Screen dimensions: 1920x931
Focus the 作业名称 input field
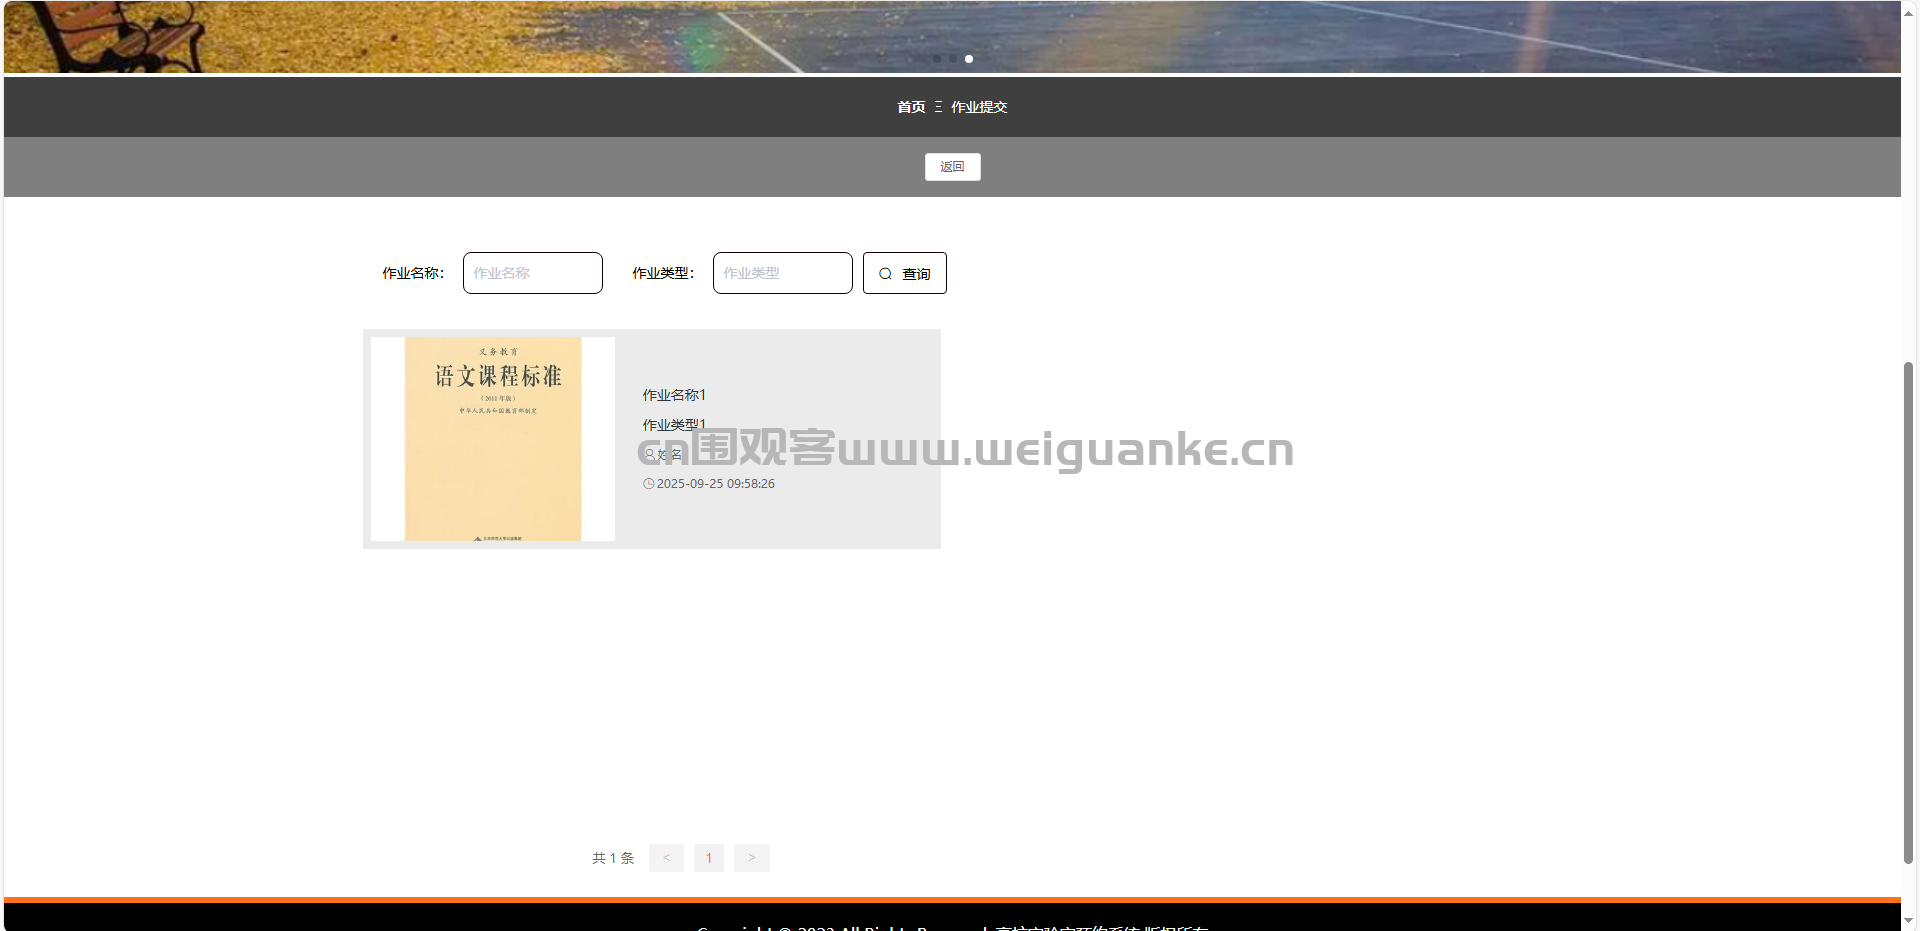pos(533,273)
